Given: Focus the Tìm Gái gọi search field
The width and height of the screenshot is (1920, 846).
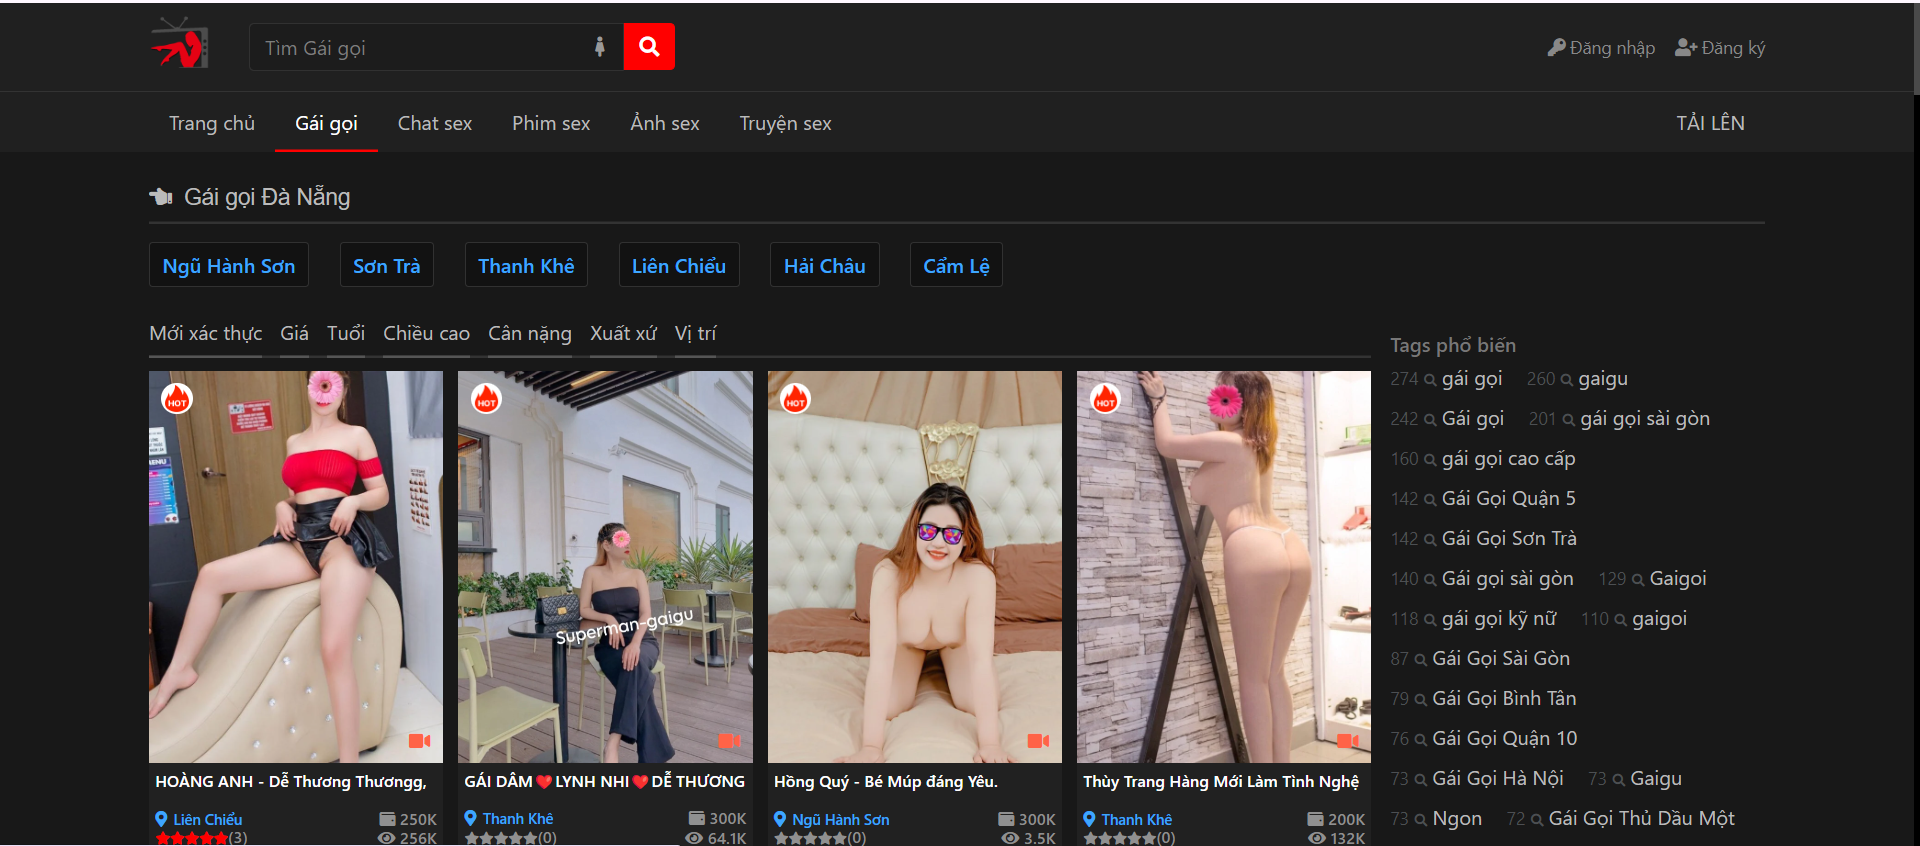Looking at the screenshot, I should click(420, 47).
